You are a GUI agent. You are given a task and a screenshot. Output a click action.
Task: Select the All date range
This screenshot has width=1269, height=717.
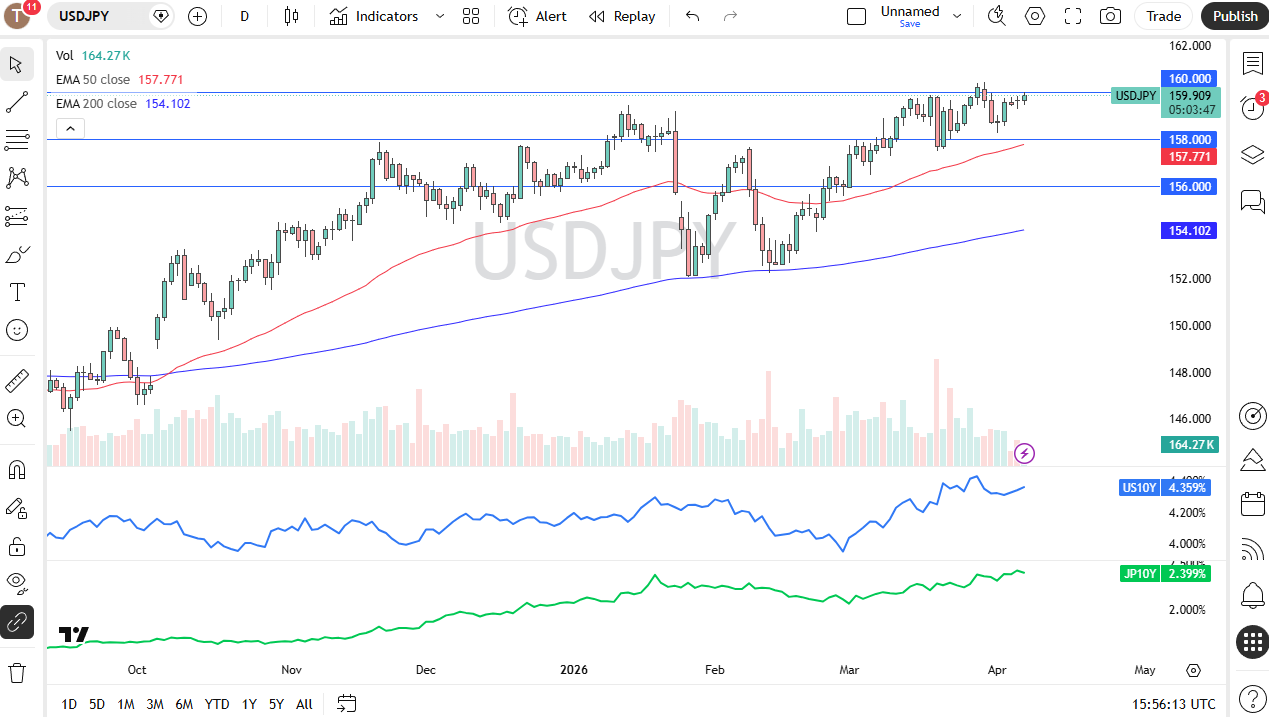[x=304, y=704]
